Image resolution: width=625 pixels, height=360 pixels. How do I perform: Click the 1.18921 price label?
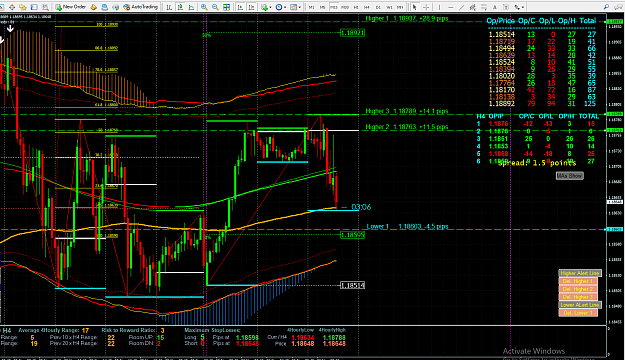pyautogui.click(x=352, y=33)
